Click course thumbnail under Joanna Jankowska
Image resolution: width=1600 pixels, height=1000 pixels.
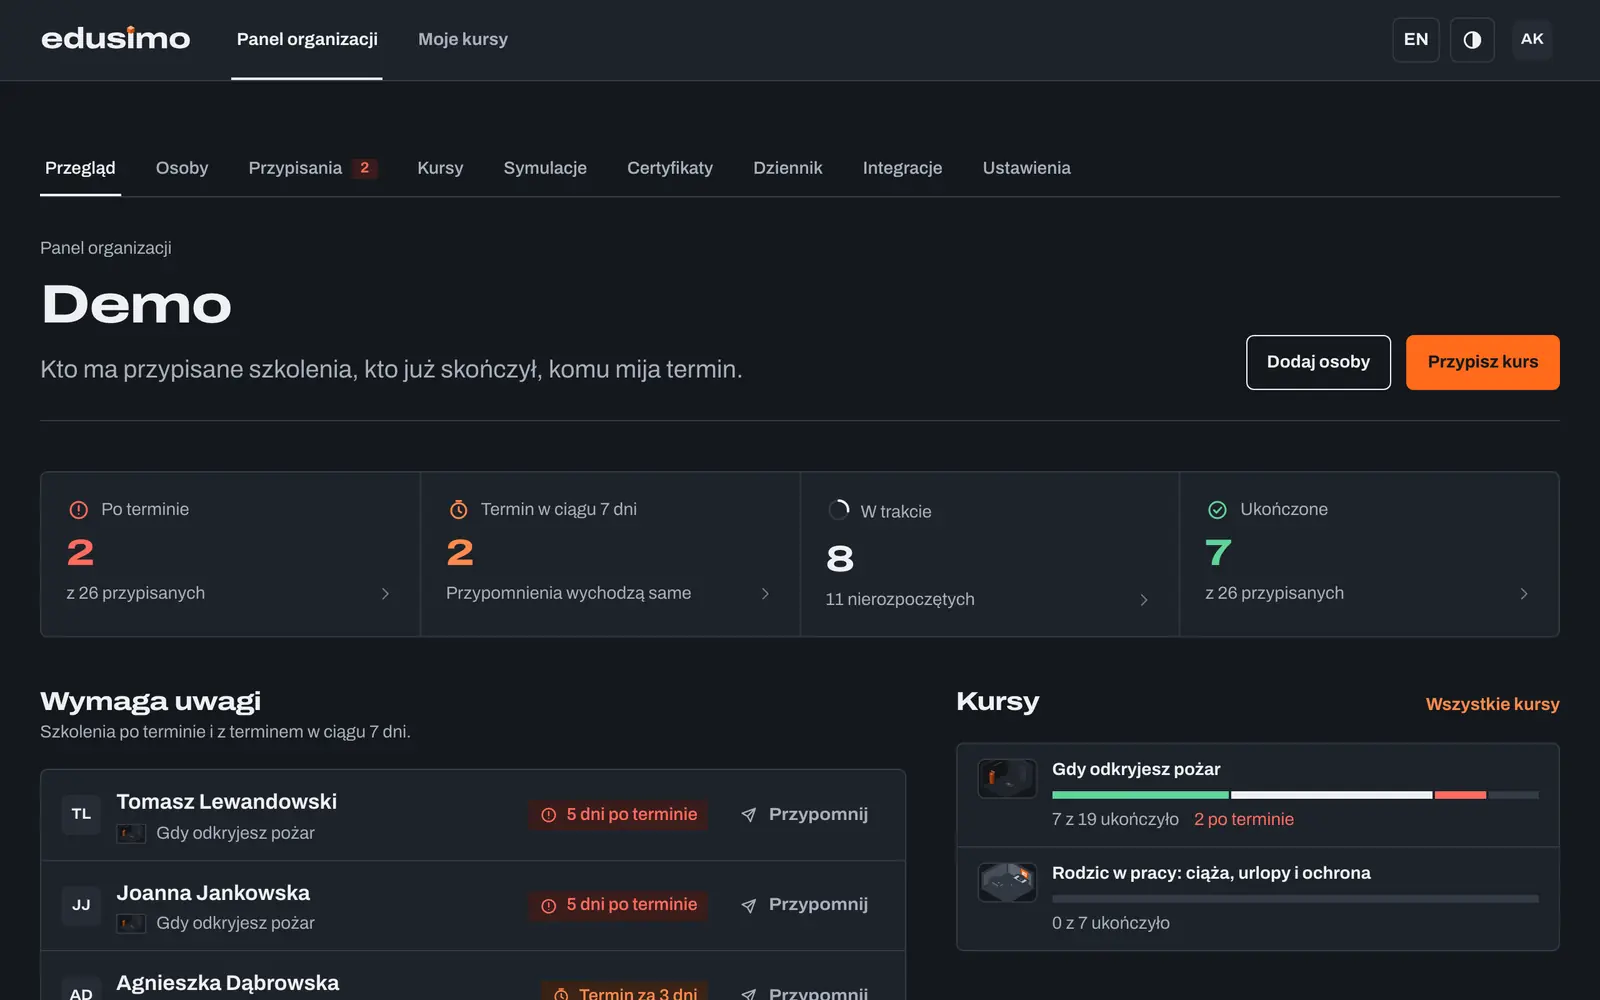(131, 923)
